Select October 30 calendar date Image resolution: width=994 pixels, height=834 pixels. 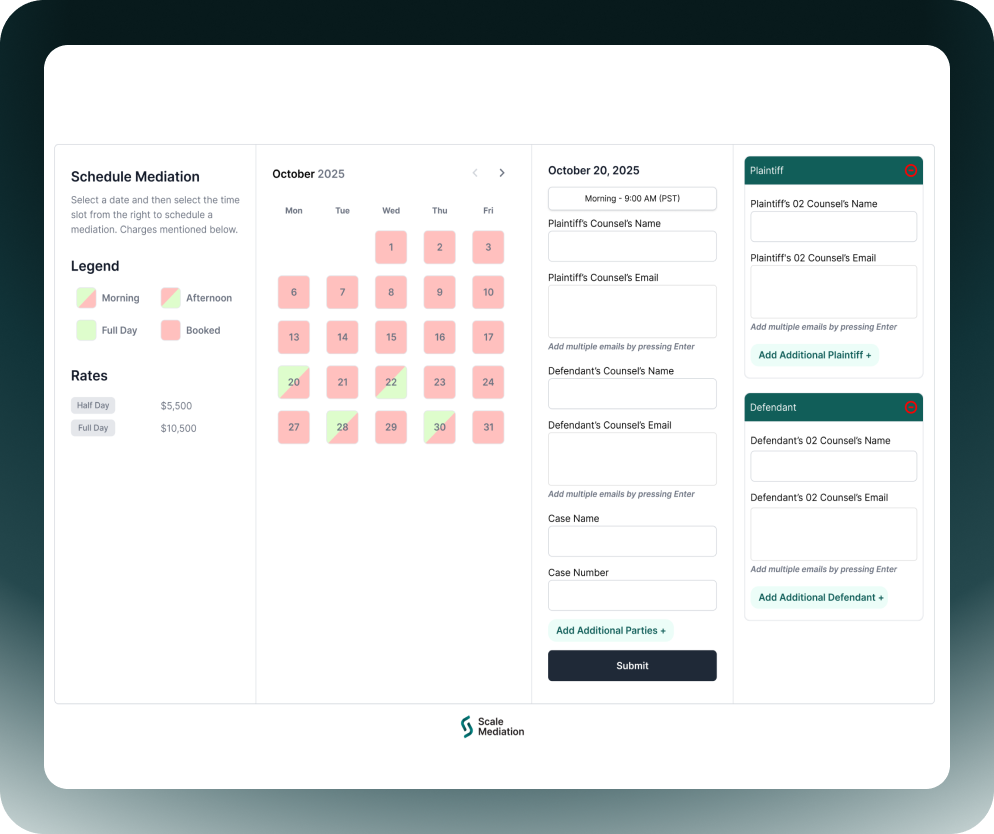click(439, 427)
